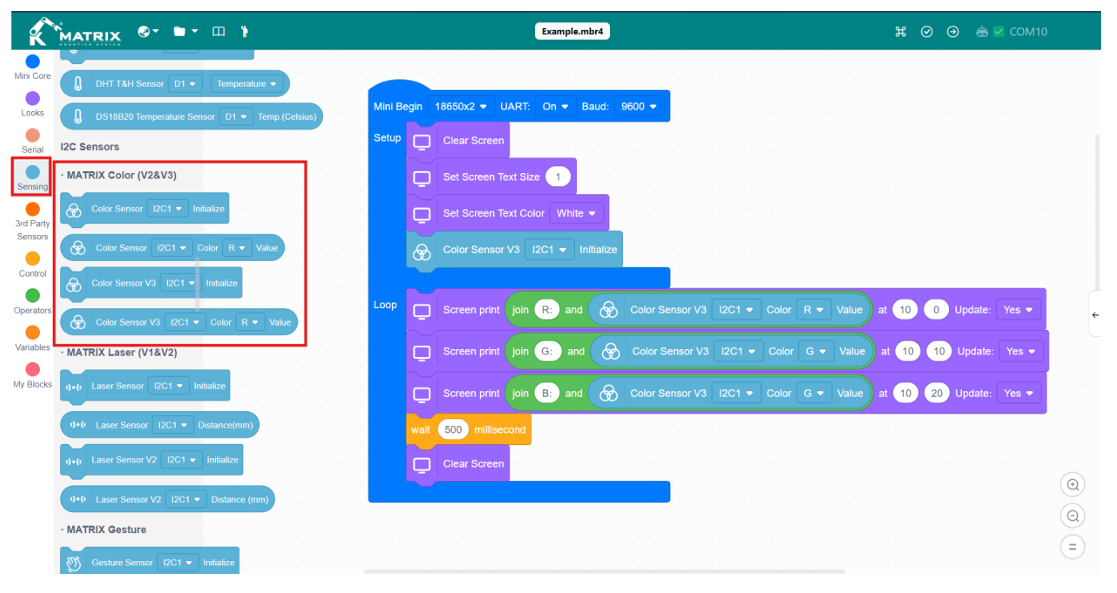Click the left arrow tab on the right edge
The height and width of the screenshot is (593, 1117).
click(x=1095, y=314)
